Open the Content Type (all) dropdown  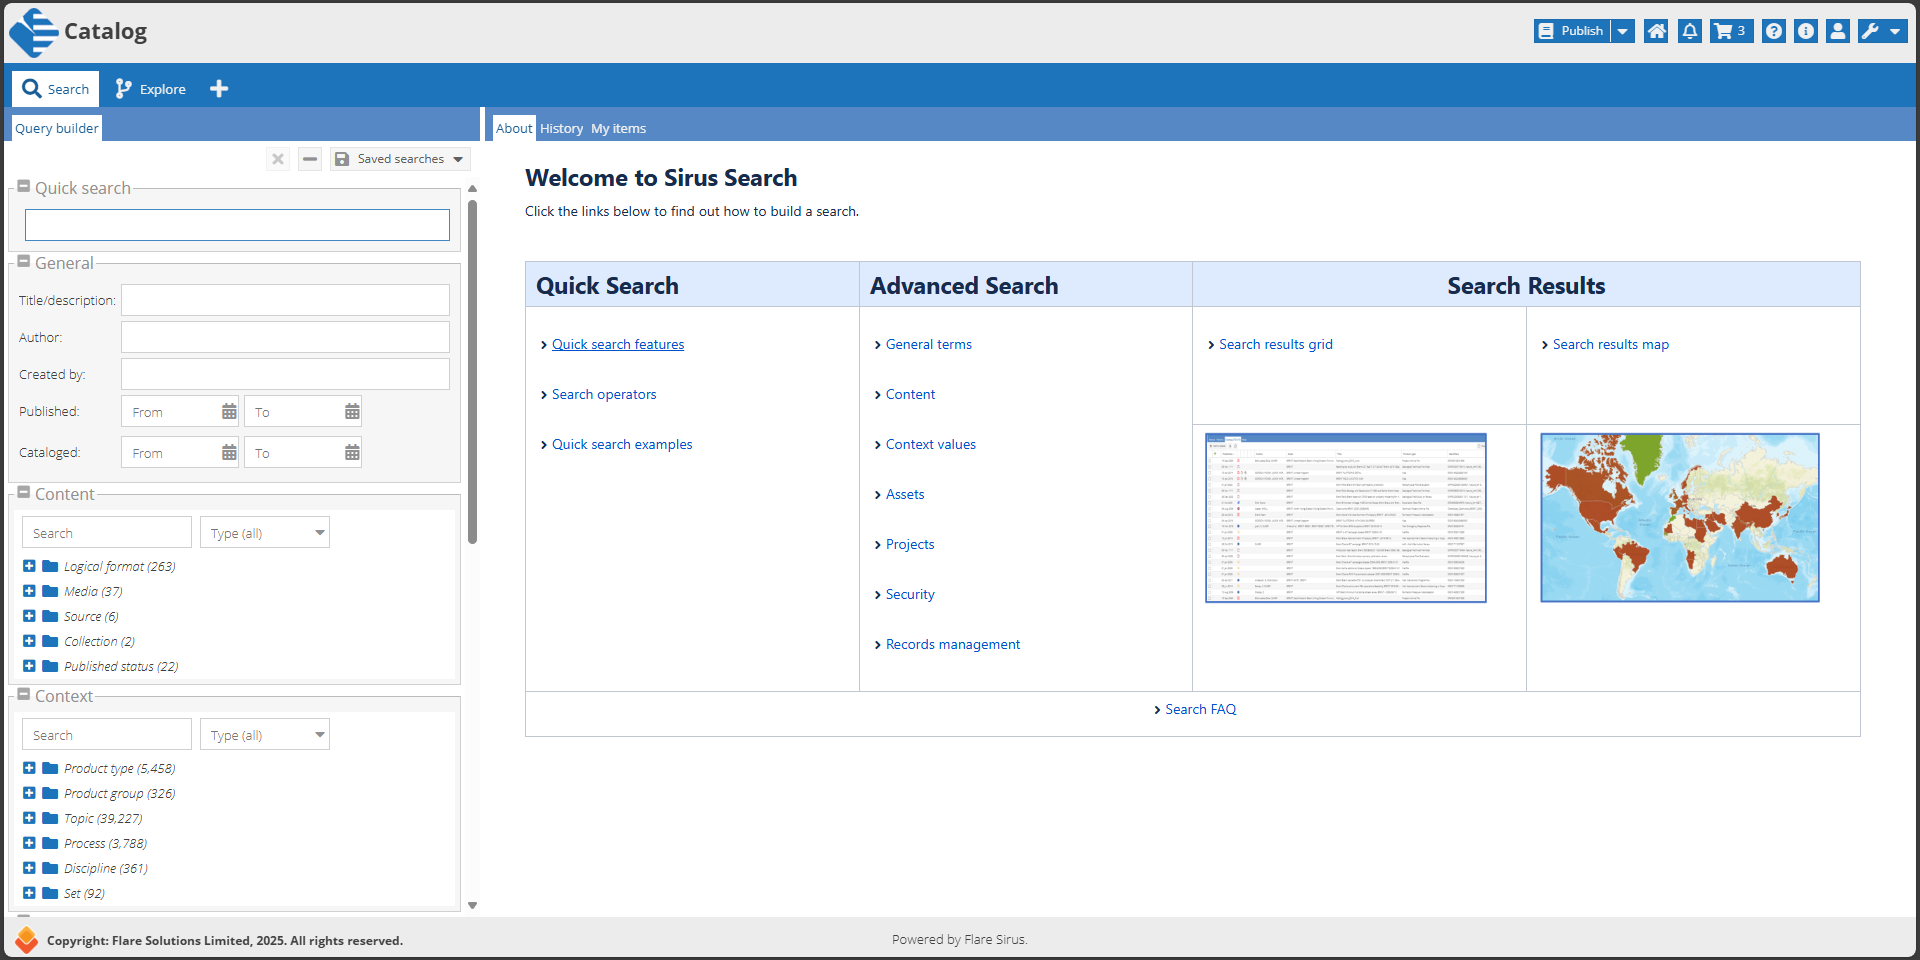click(x=265, y=533)
